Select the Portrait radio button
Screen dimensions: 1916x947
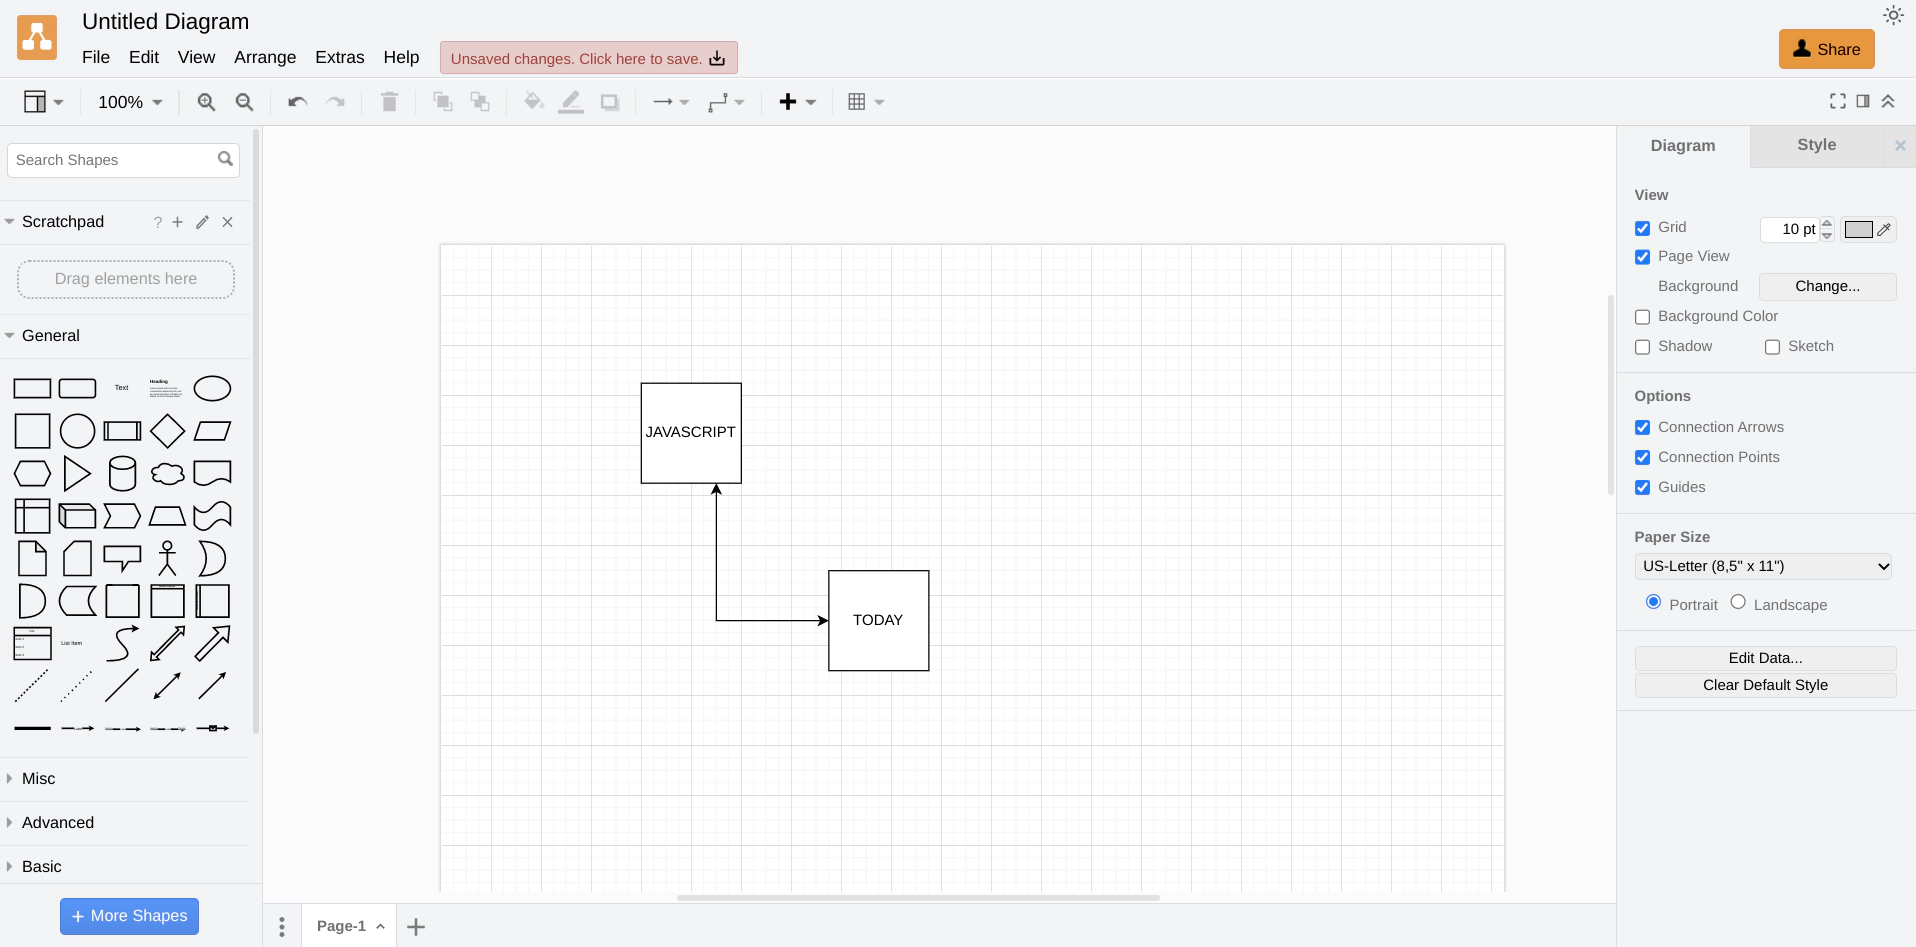(x=1653, y=602)
